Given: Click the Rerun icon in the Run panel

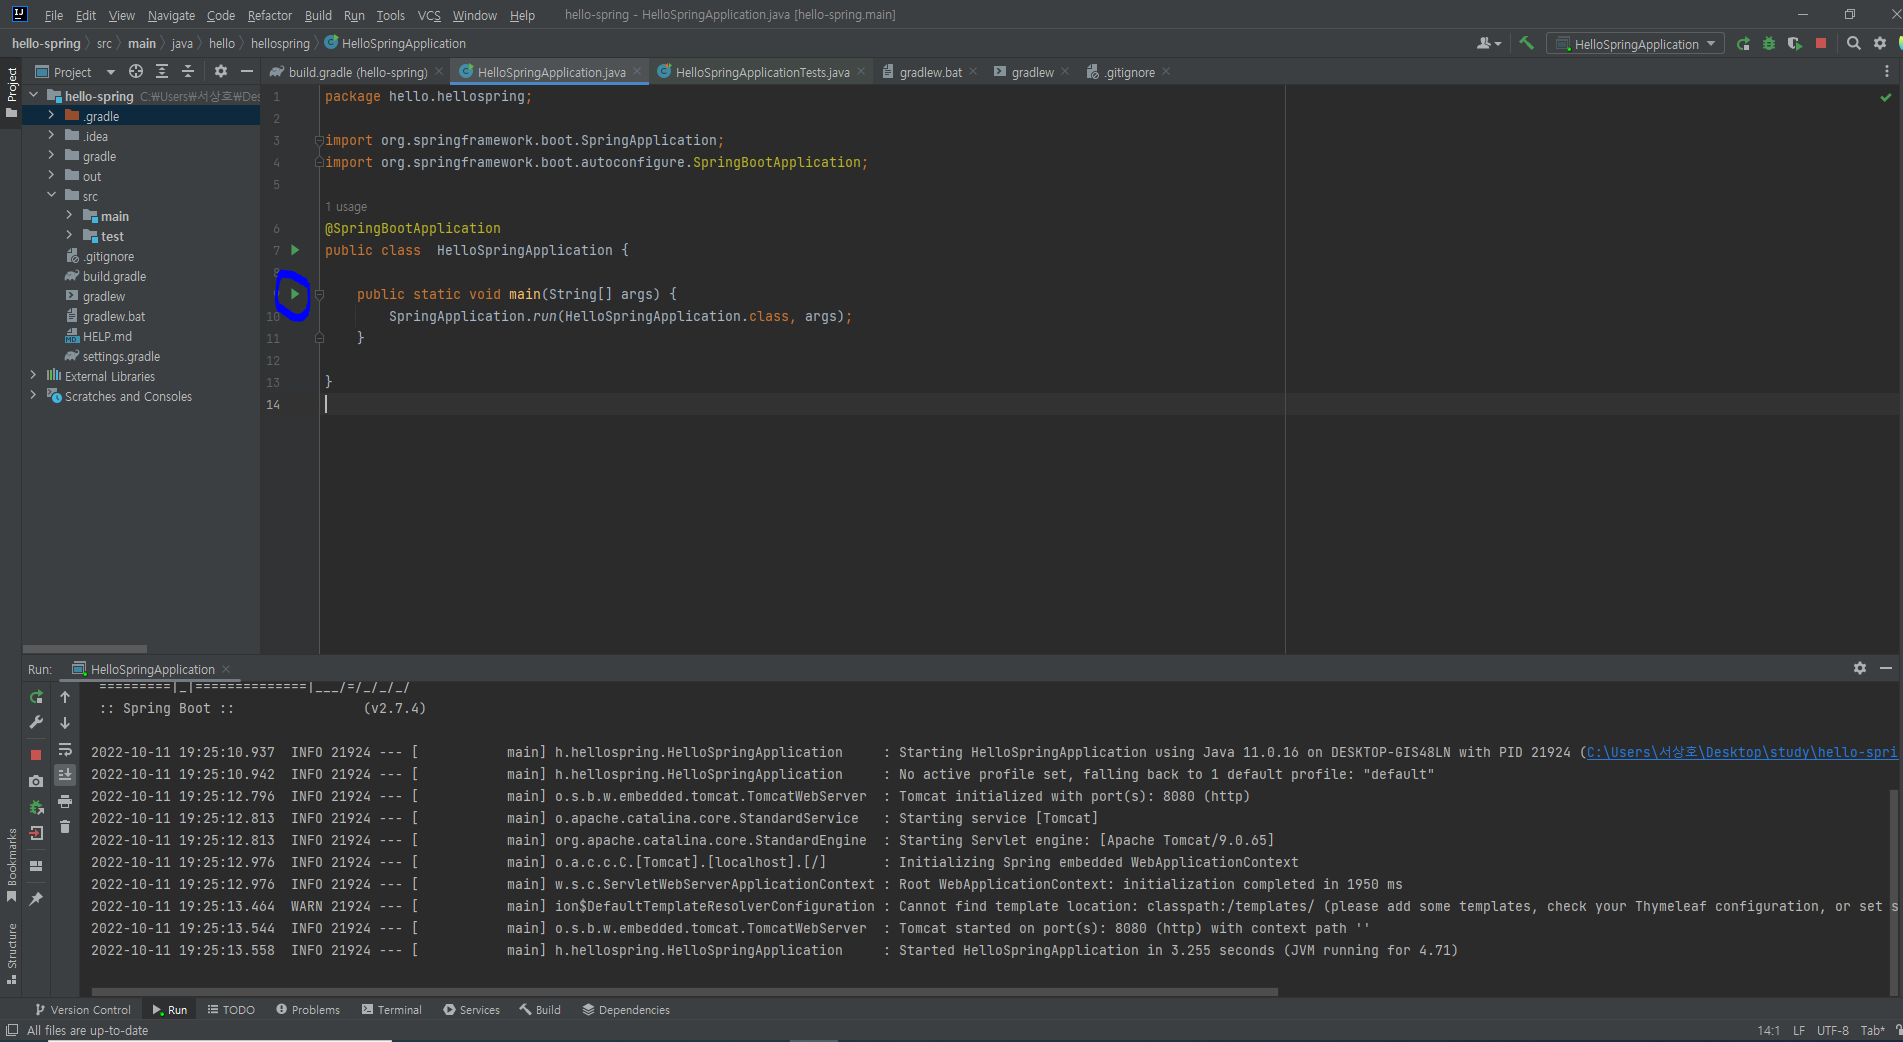Looking at the screenshot, I should [37, 697].
